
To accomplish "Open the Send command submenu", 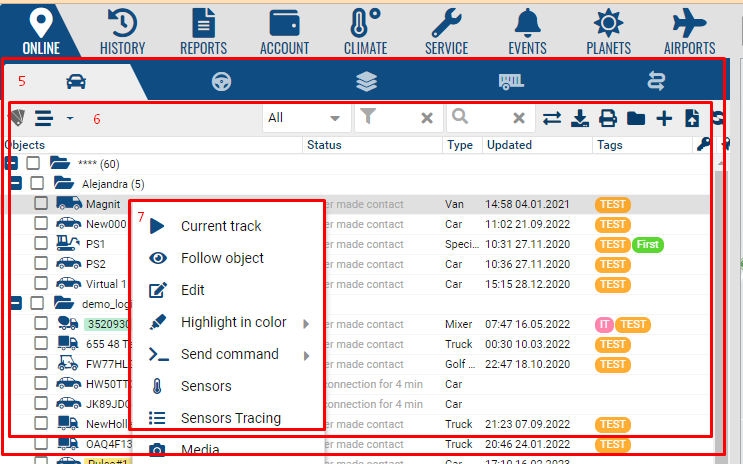I will [228, 354].
